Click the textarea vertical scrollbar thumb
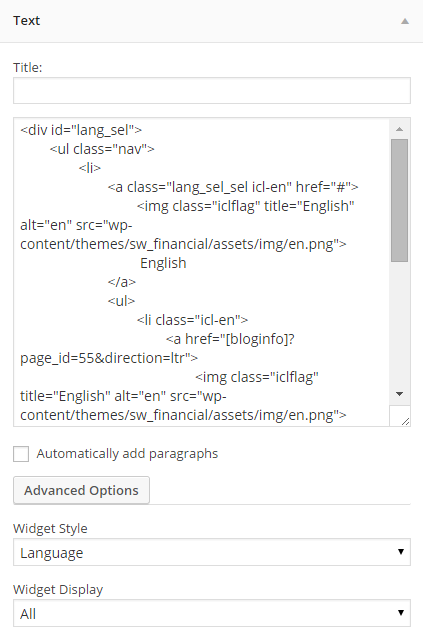423x640 pixels. (399, 200)
